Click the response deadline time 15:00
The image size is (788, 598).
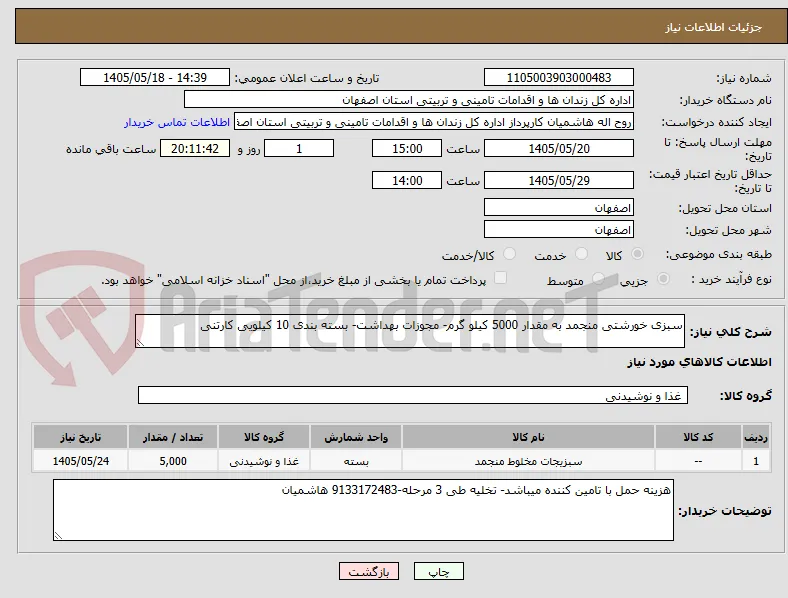click(x=407, y=148)
